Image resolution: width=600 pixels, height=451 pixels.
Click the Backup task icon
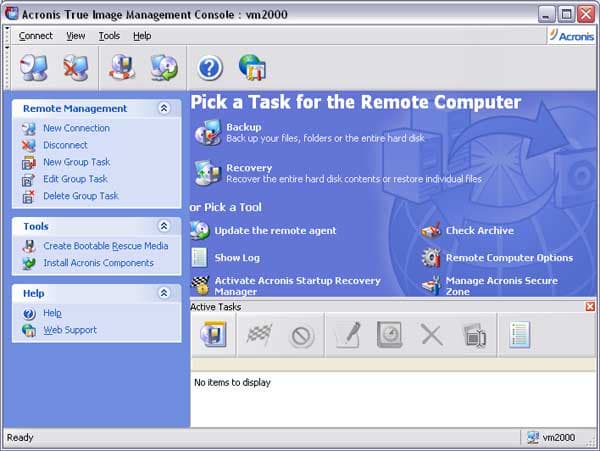coord(208,132)
